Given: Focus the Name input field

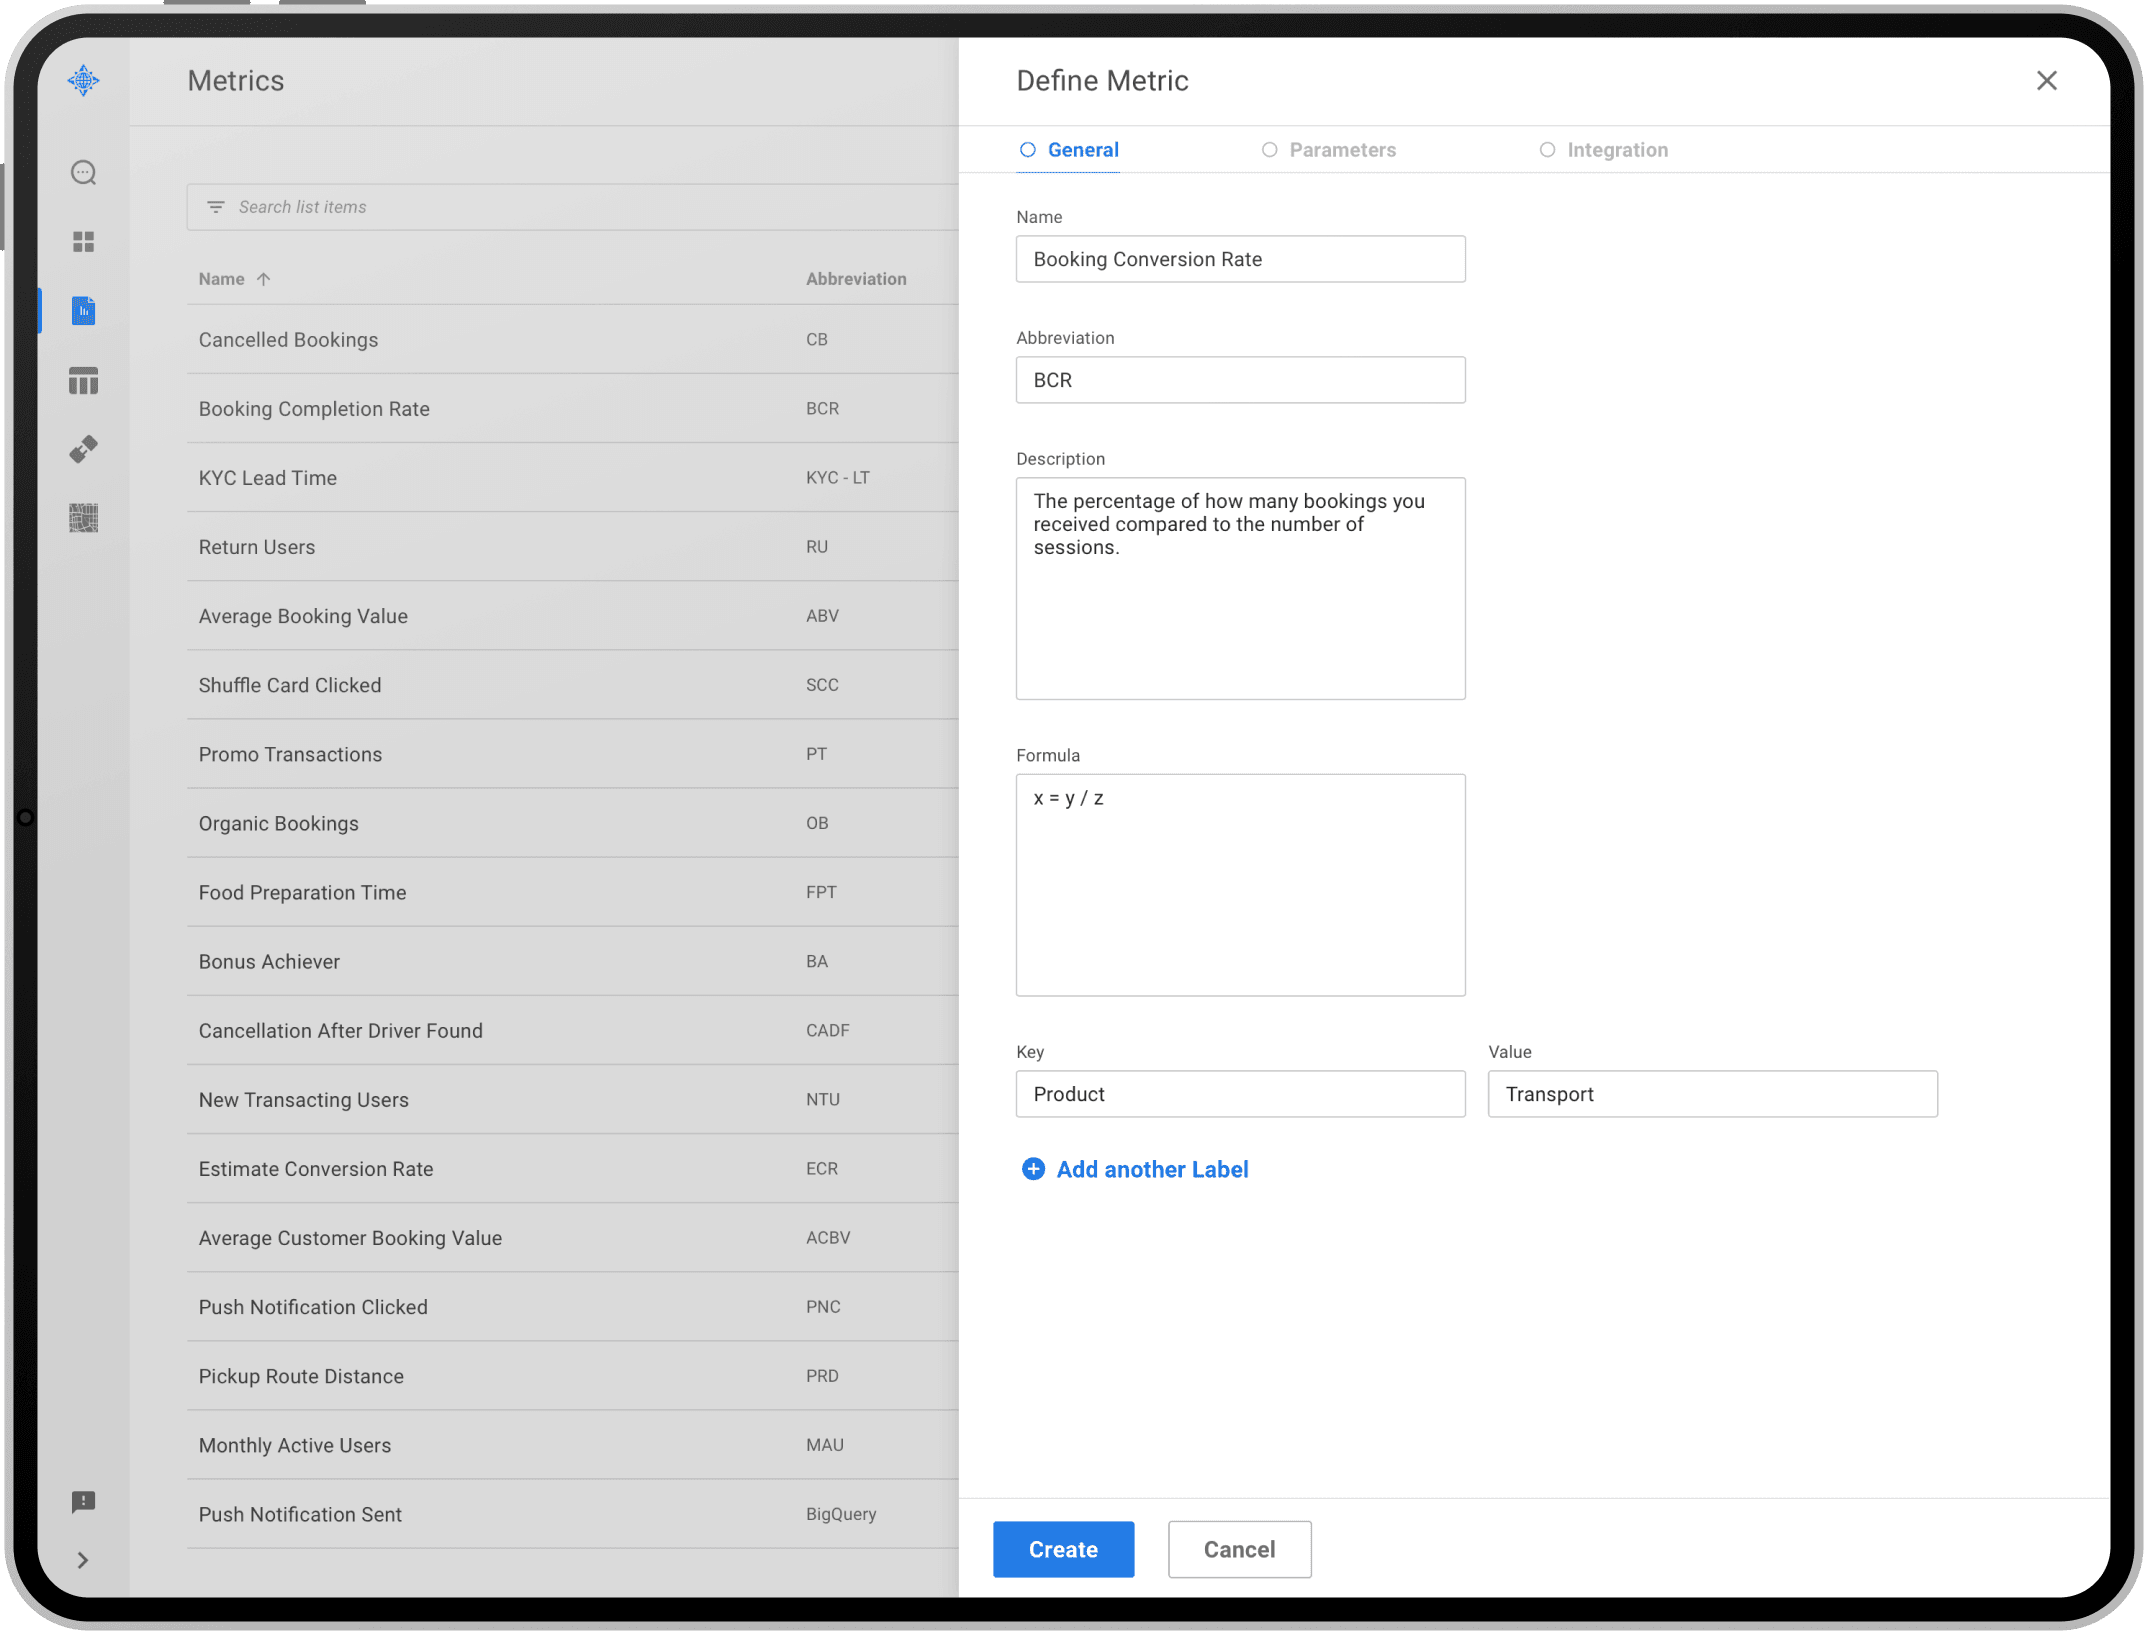Looking at the screenshot, I should tap(1240, 259).
